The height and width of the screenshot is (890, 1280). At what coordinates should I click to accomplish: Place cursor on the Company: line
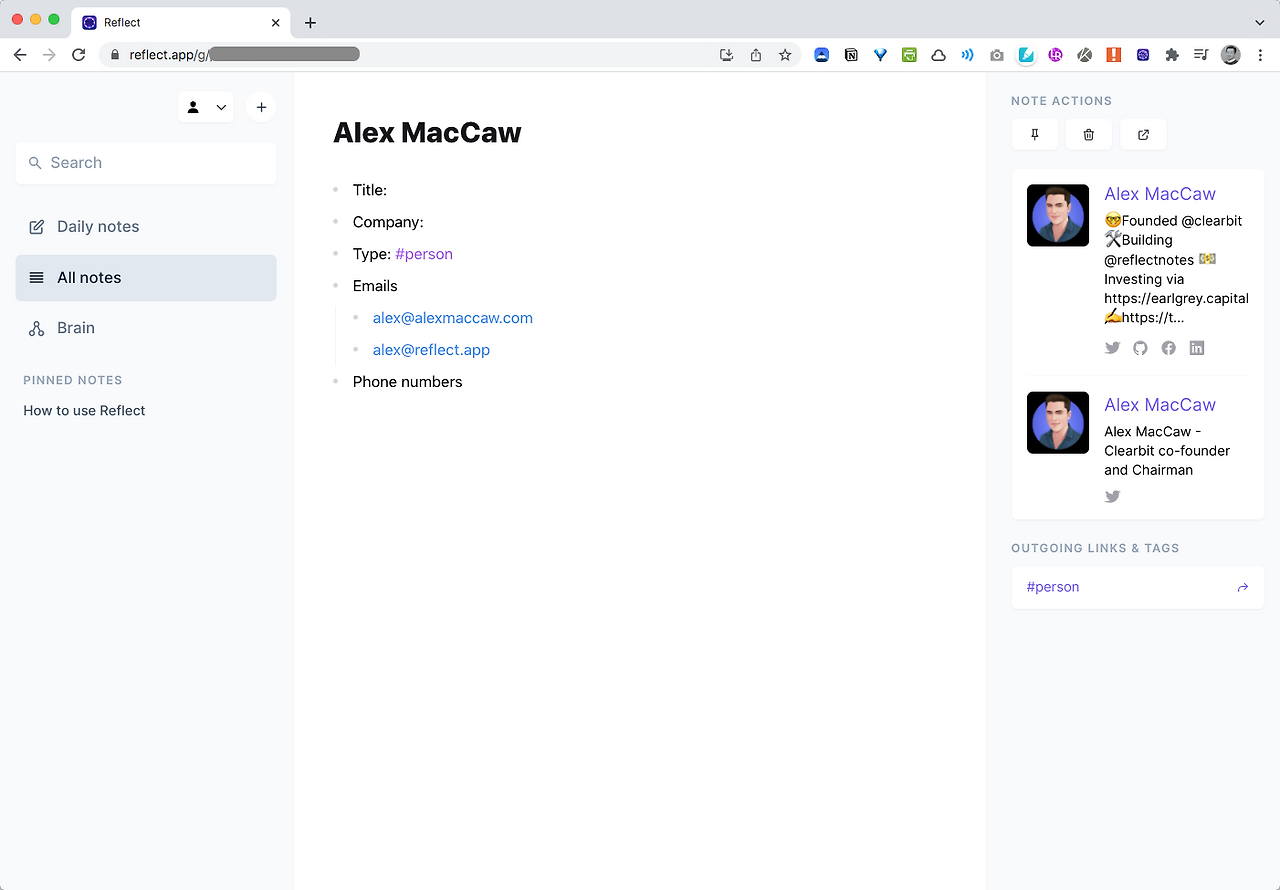pyautogui.click(x=388, y=222)
